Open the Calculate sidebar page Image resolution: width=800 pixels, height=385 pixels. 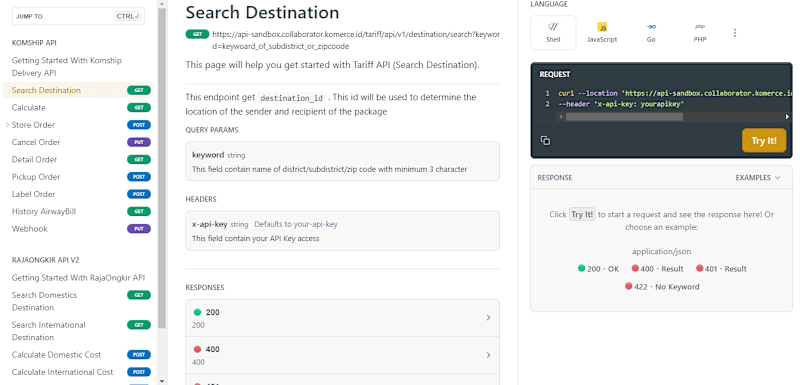(x=78, y=108)
